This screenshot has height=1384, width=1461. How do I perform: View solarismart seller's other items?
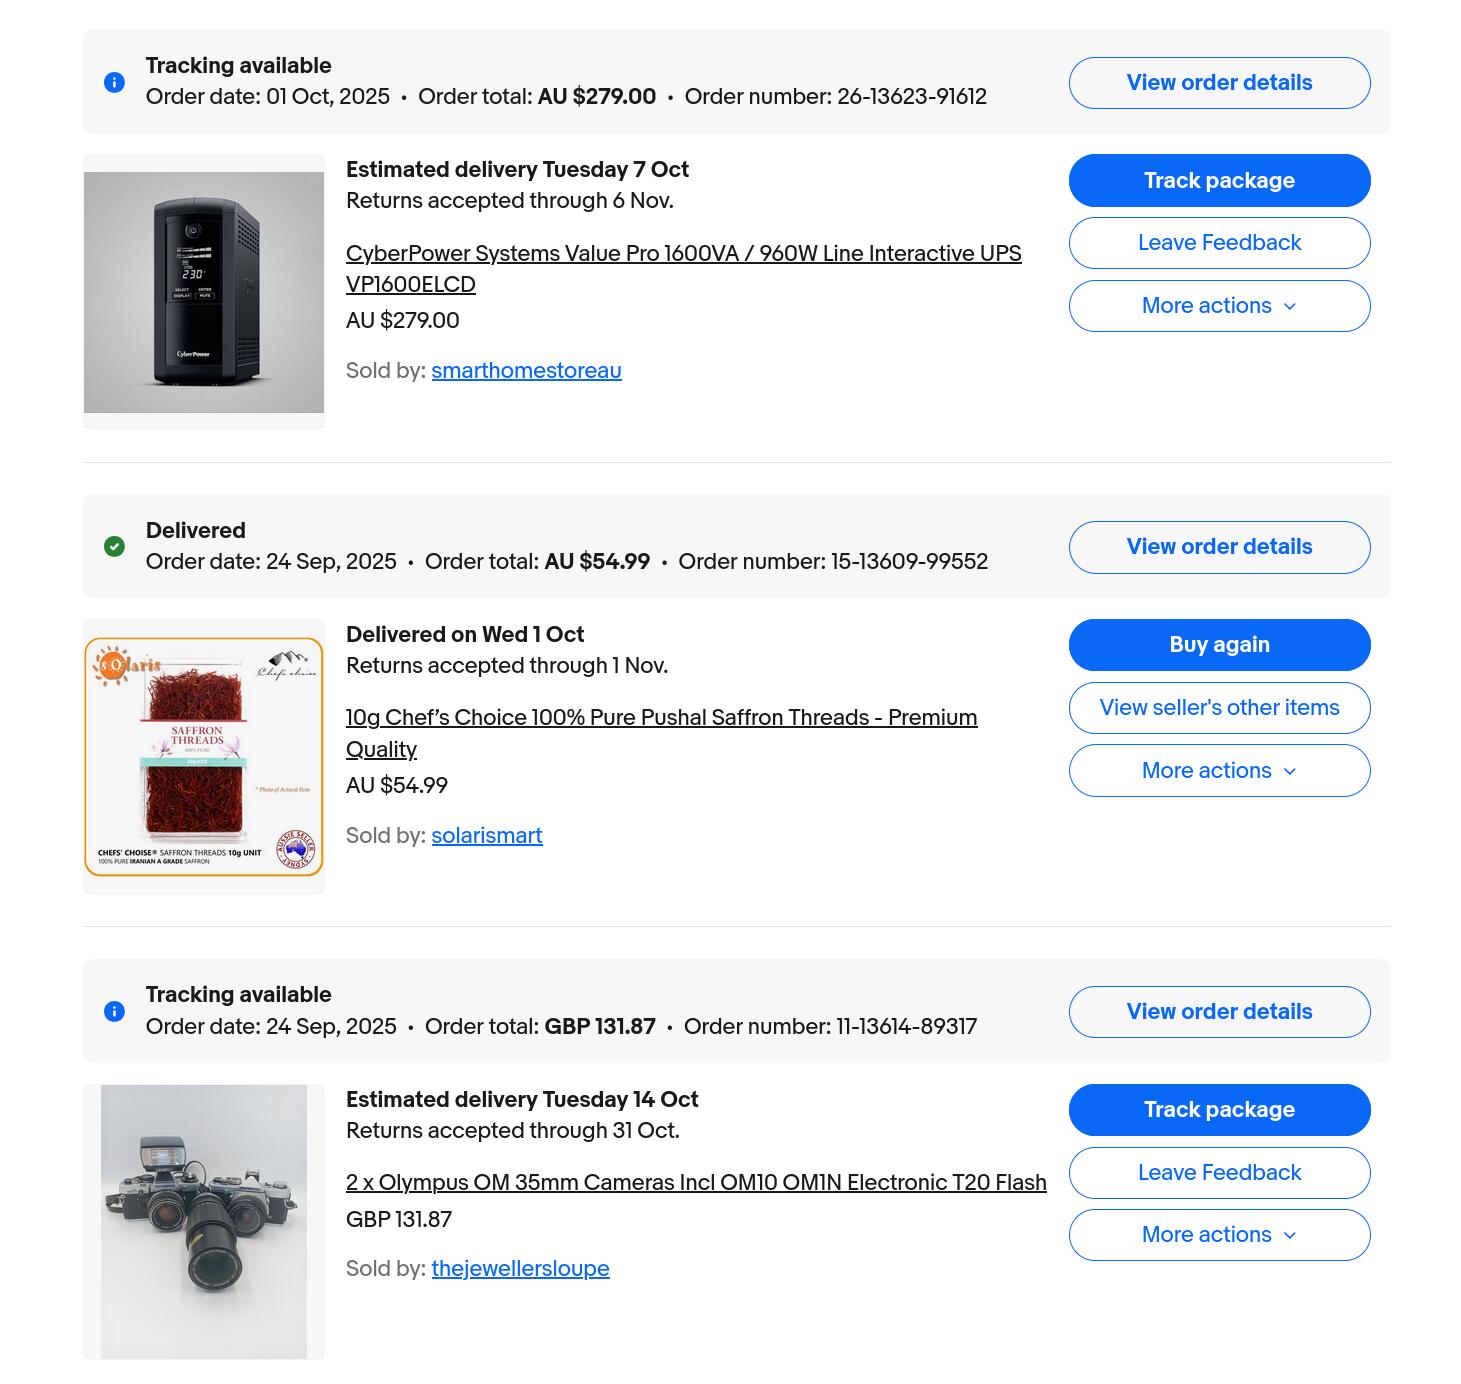click(1218, 707)
